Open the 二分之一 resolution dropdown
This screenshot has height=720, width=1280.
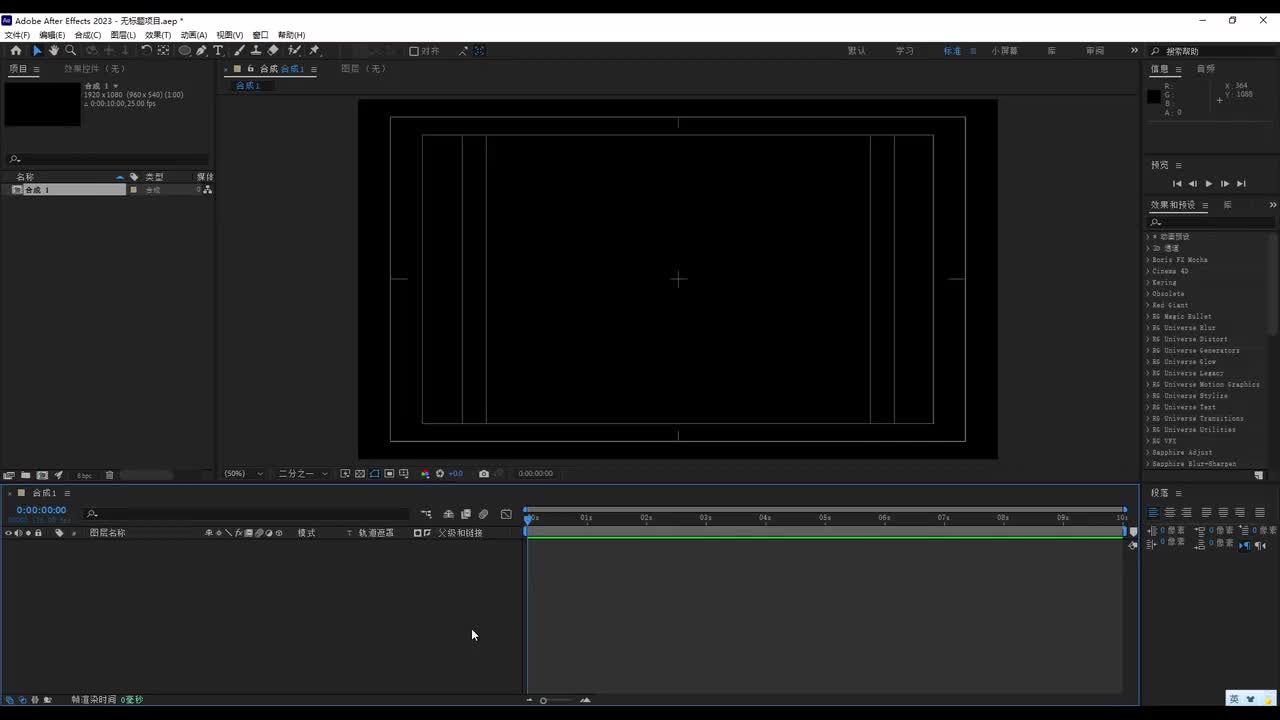[x=302, y=474]
